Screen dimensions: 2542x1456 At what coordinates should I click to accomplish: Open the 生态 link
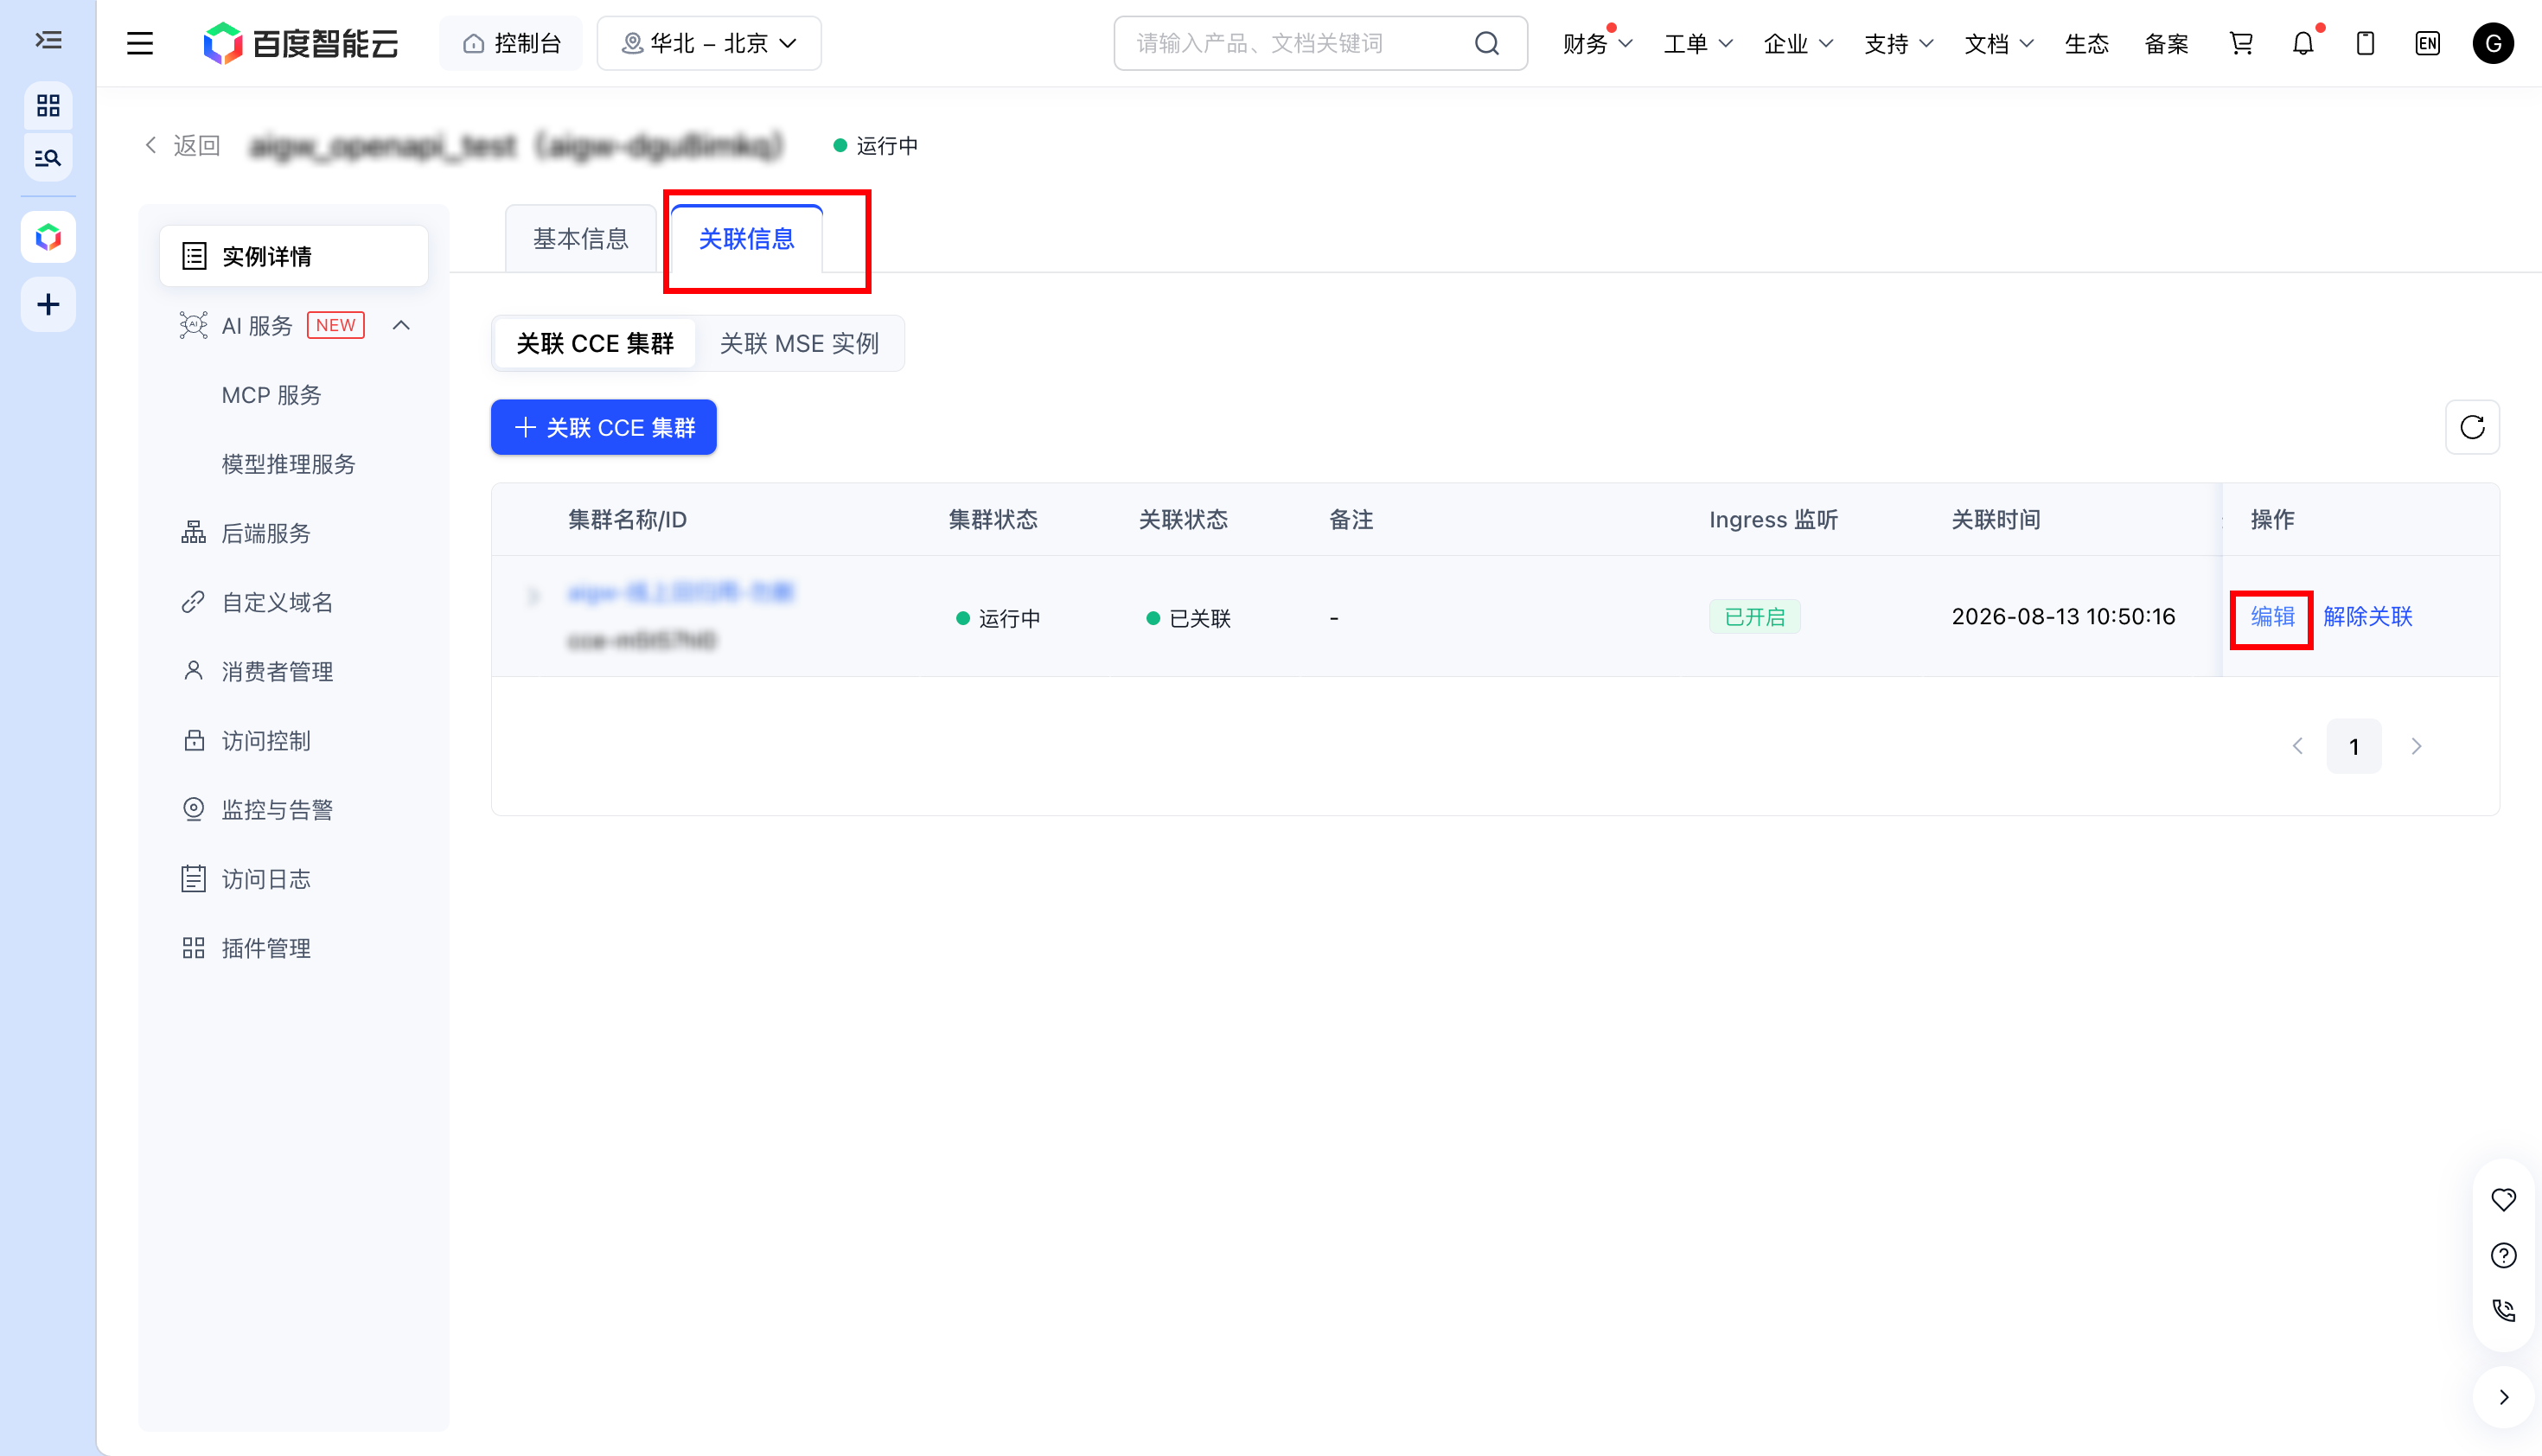[2086, 43]
